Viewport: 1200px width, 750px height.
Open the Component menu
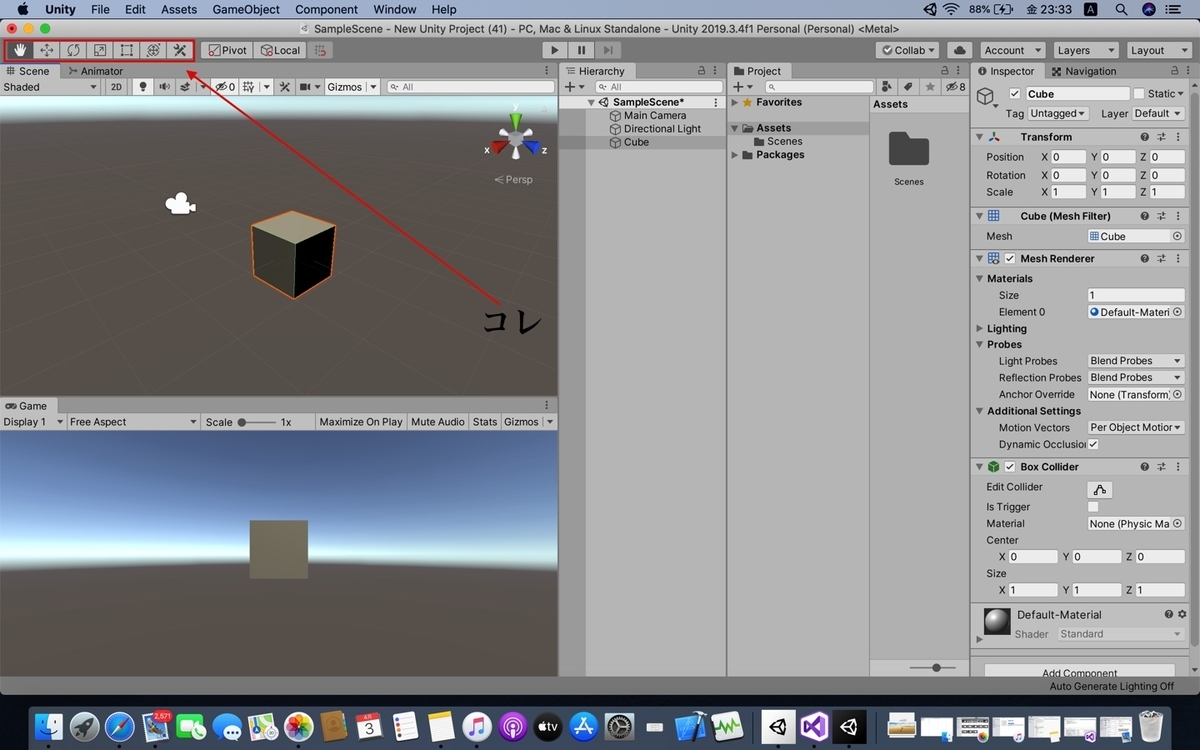tap(326, 9)
